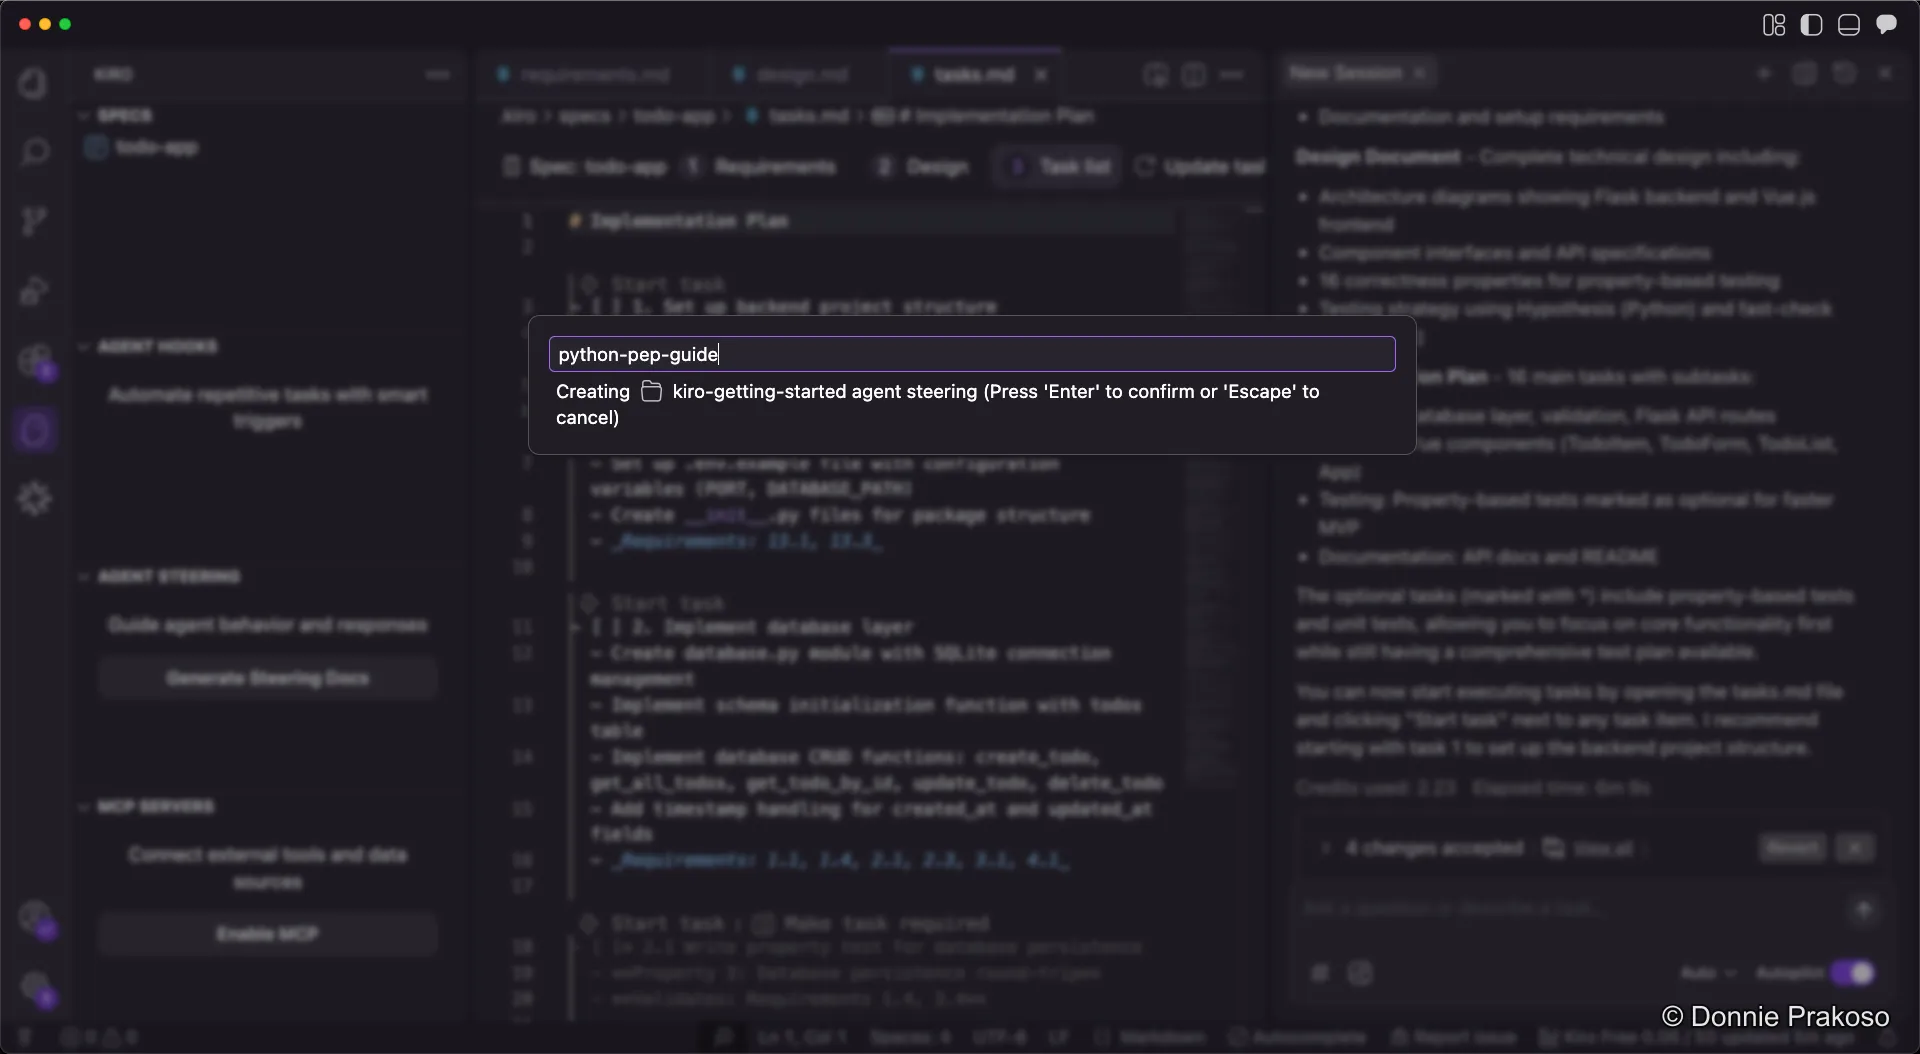Toggle the panel layout icon in the titlebar

click(x=1848, y=24)
